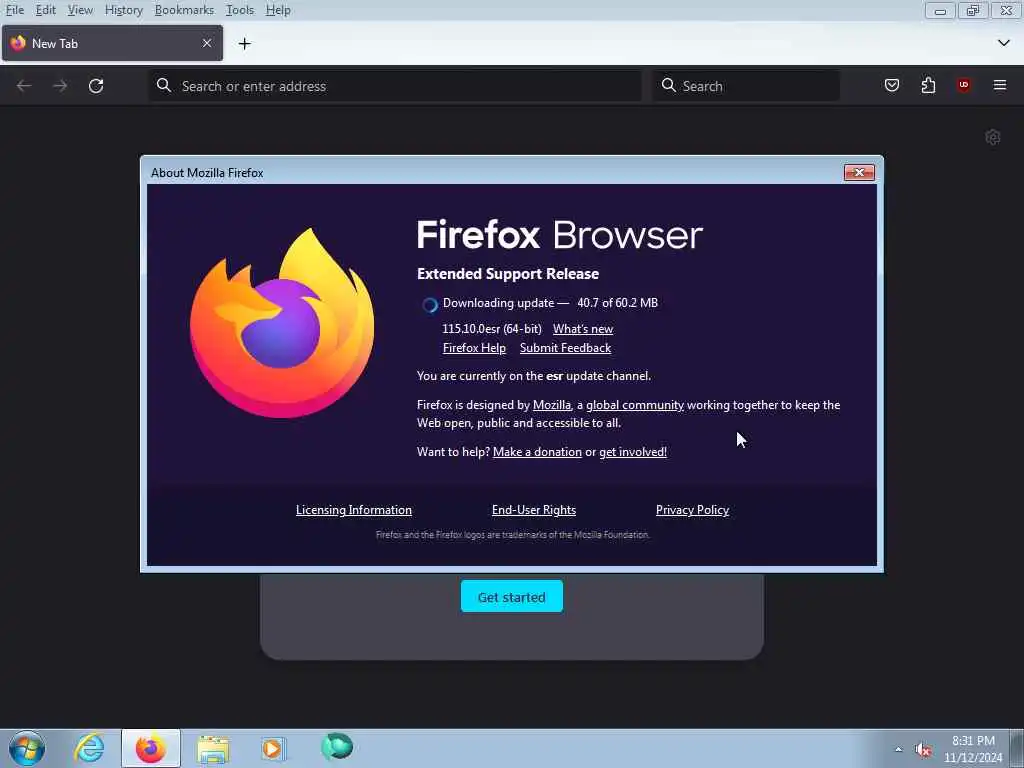
Task: Open Windows Explorer from taskbar
Action: pyautogui.click(x=213, y=749)
